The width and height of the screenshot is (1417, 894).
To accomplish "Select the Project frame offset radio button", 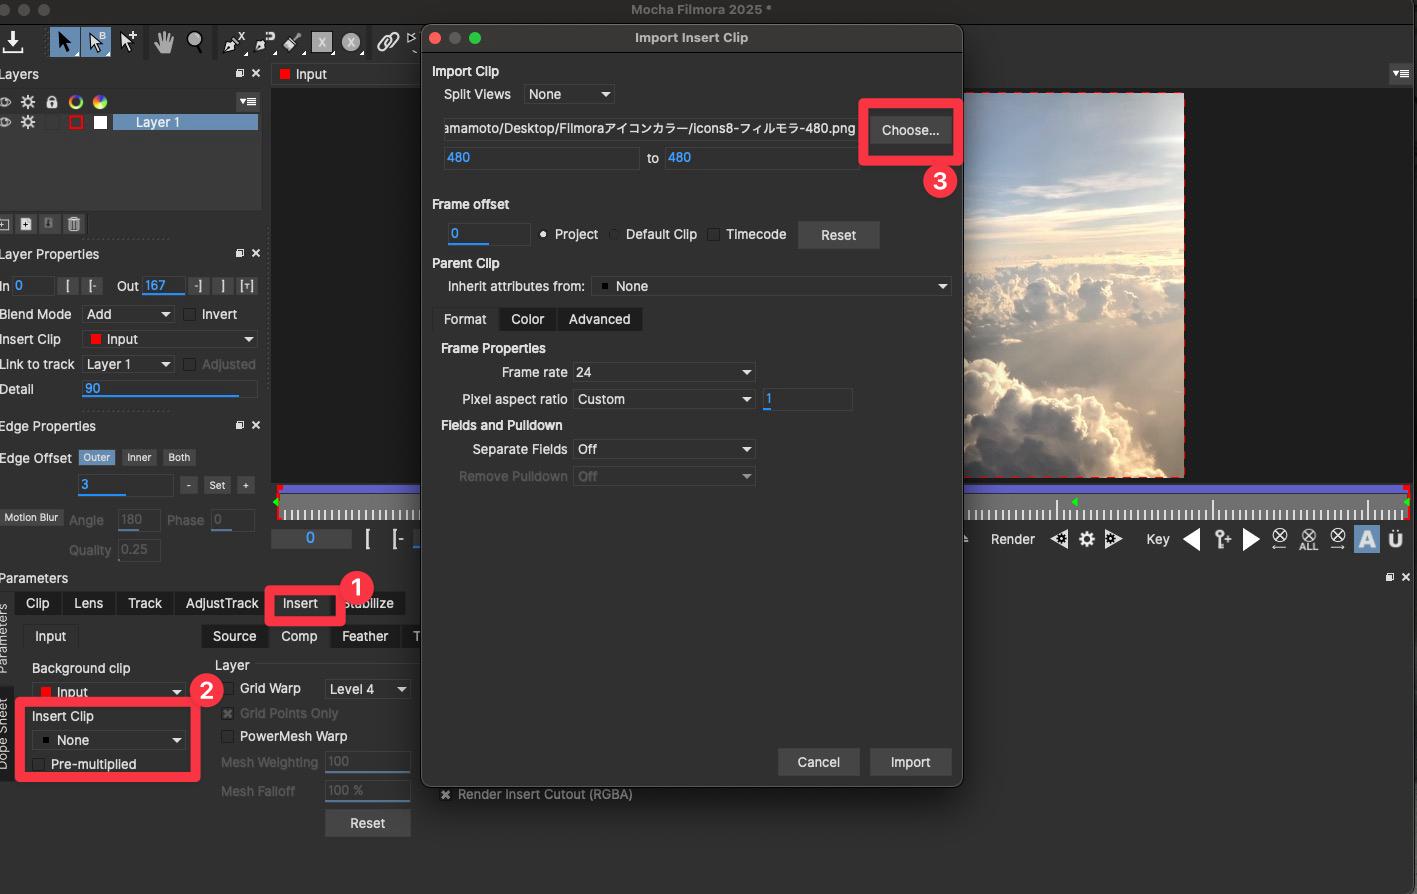I will tap(543, 234).
